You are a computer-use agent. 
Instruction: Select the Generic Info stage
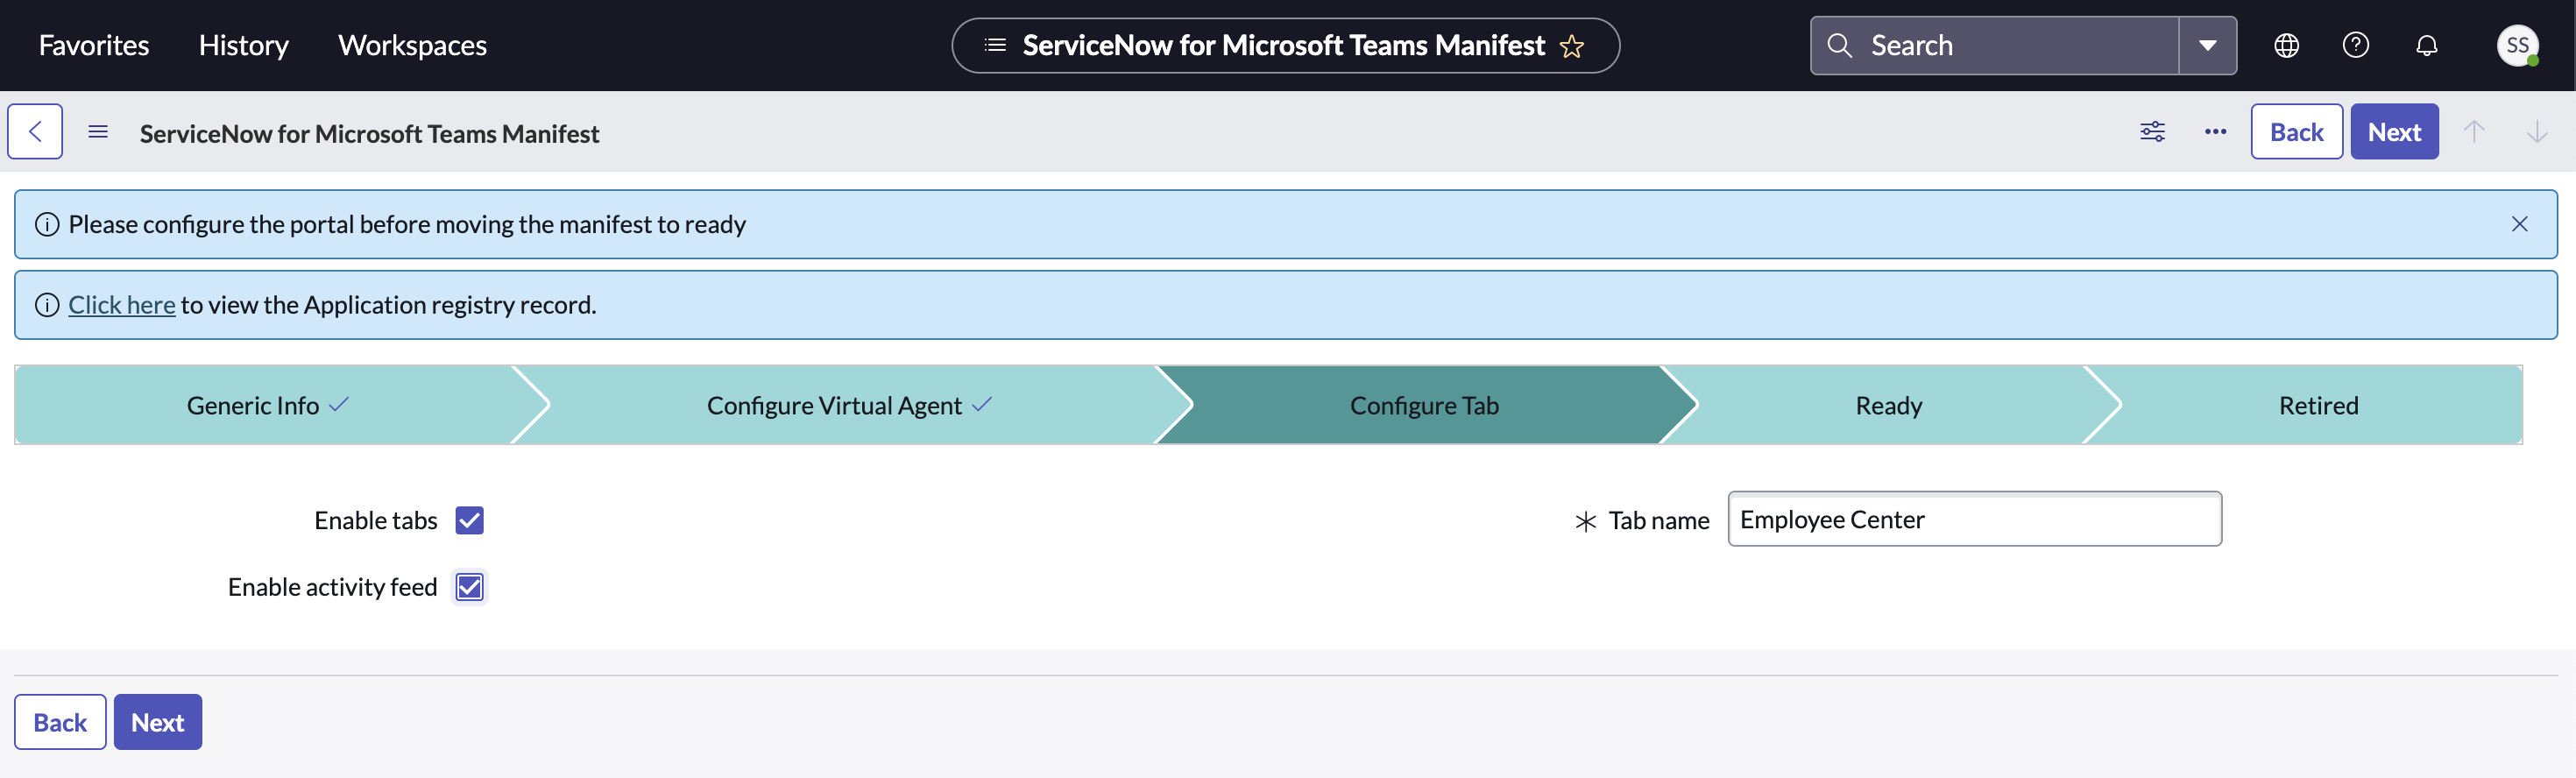[267, 405]
